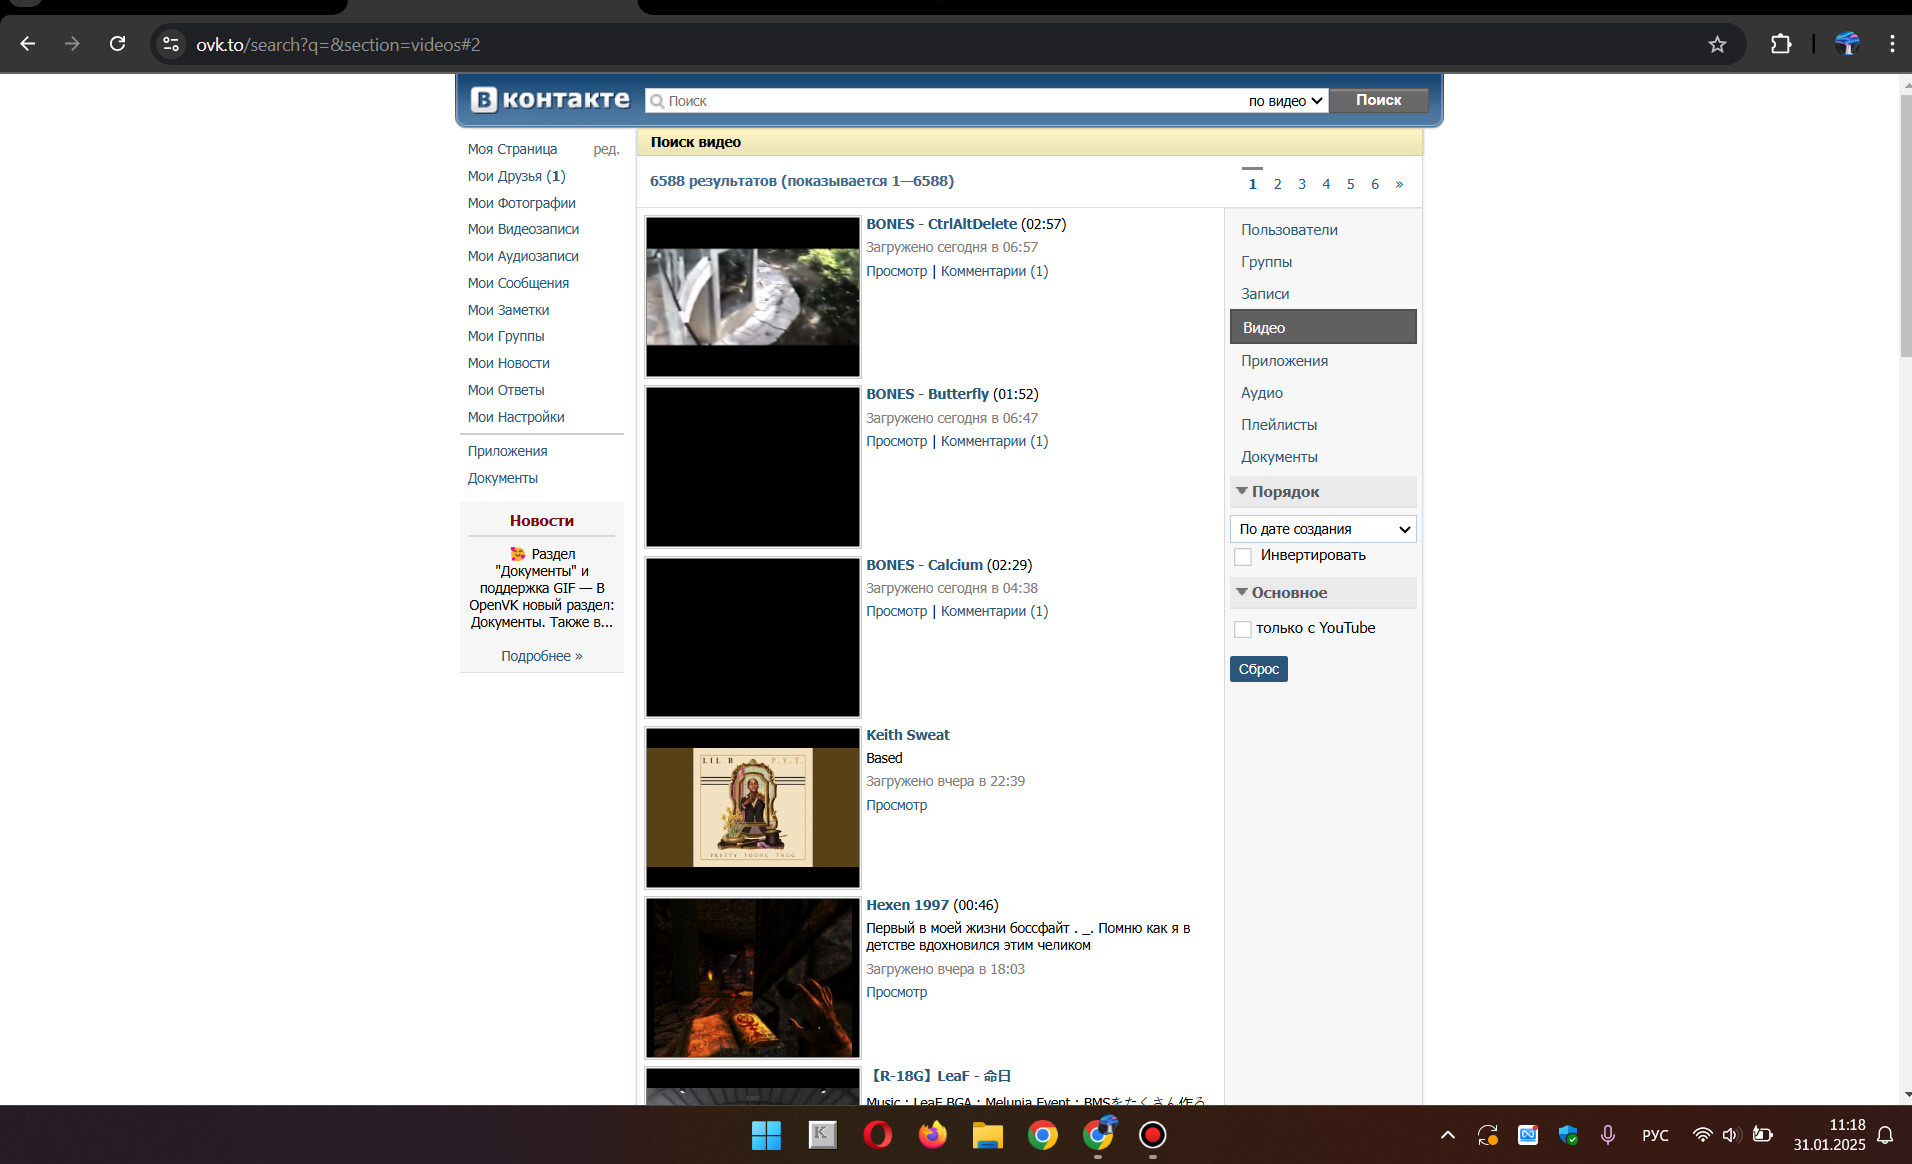Click Просмотр under BONES - Butterfly

[896, 441]
